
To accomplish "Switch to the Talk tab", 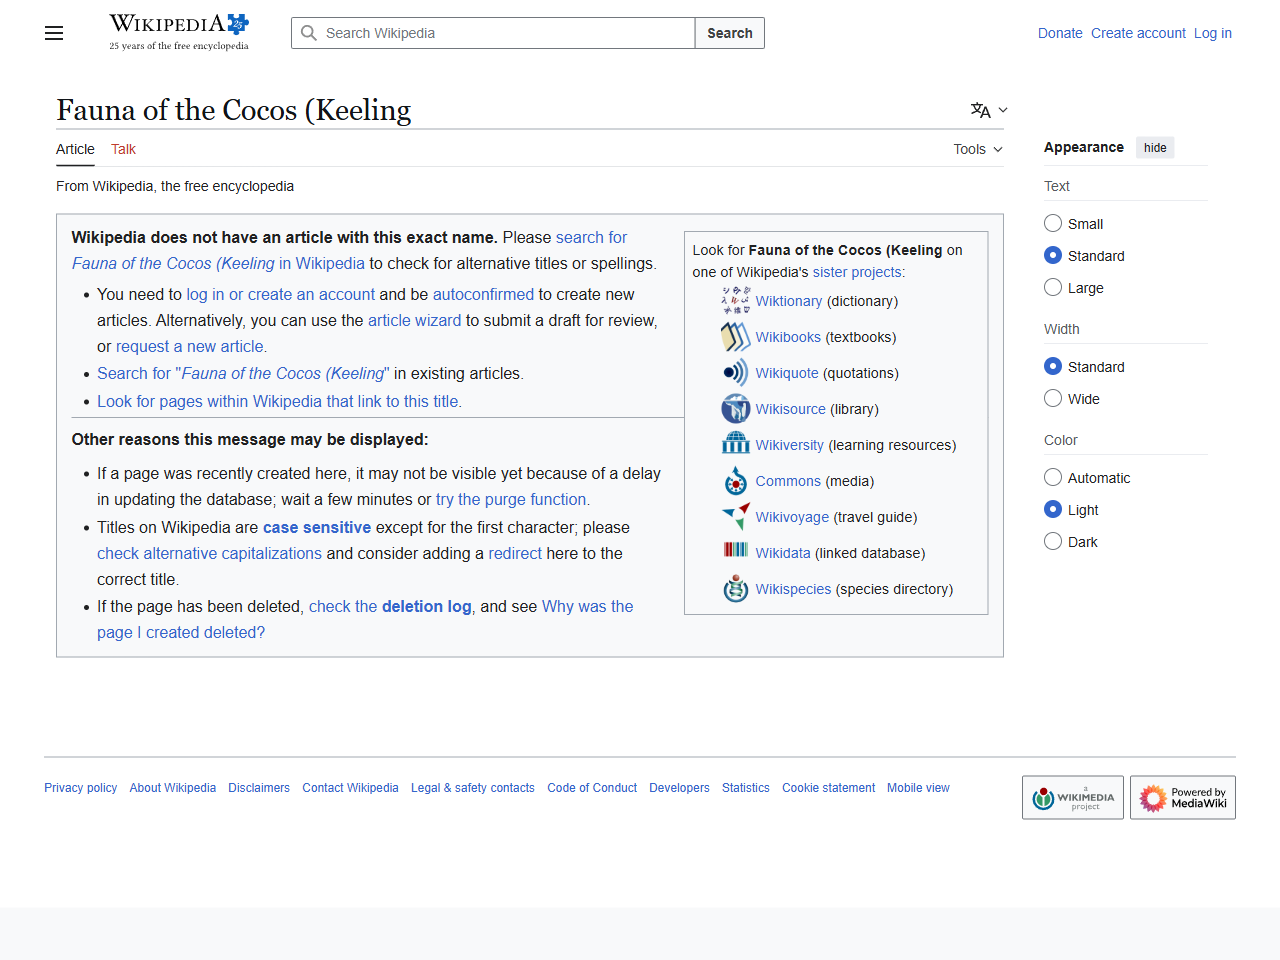I will 123,149.
